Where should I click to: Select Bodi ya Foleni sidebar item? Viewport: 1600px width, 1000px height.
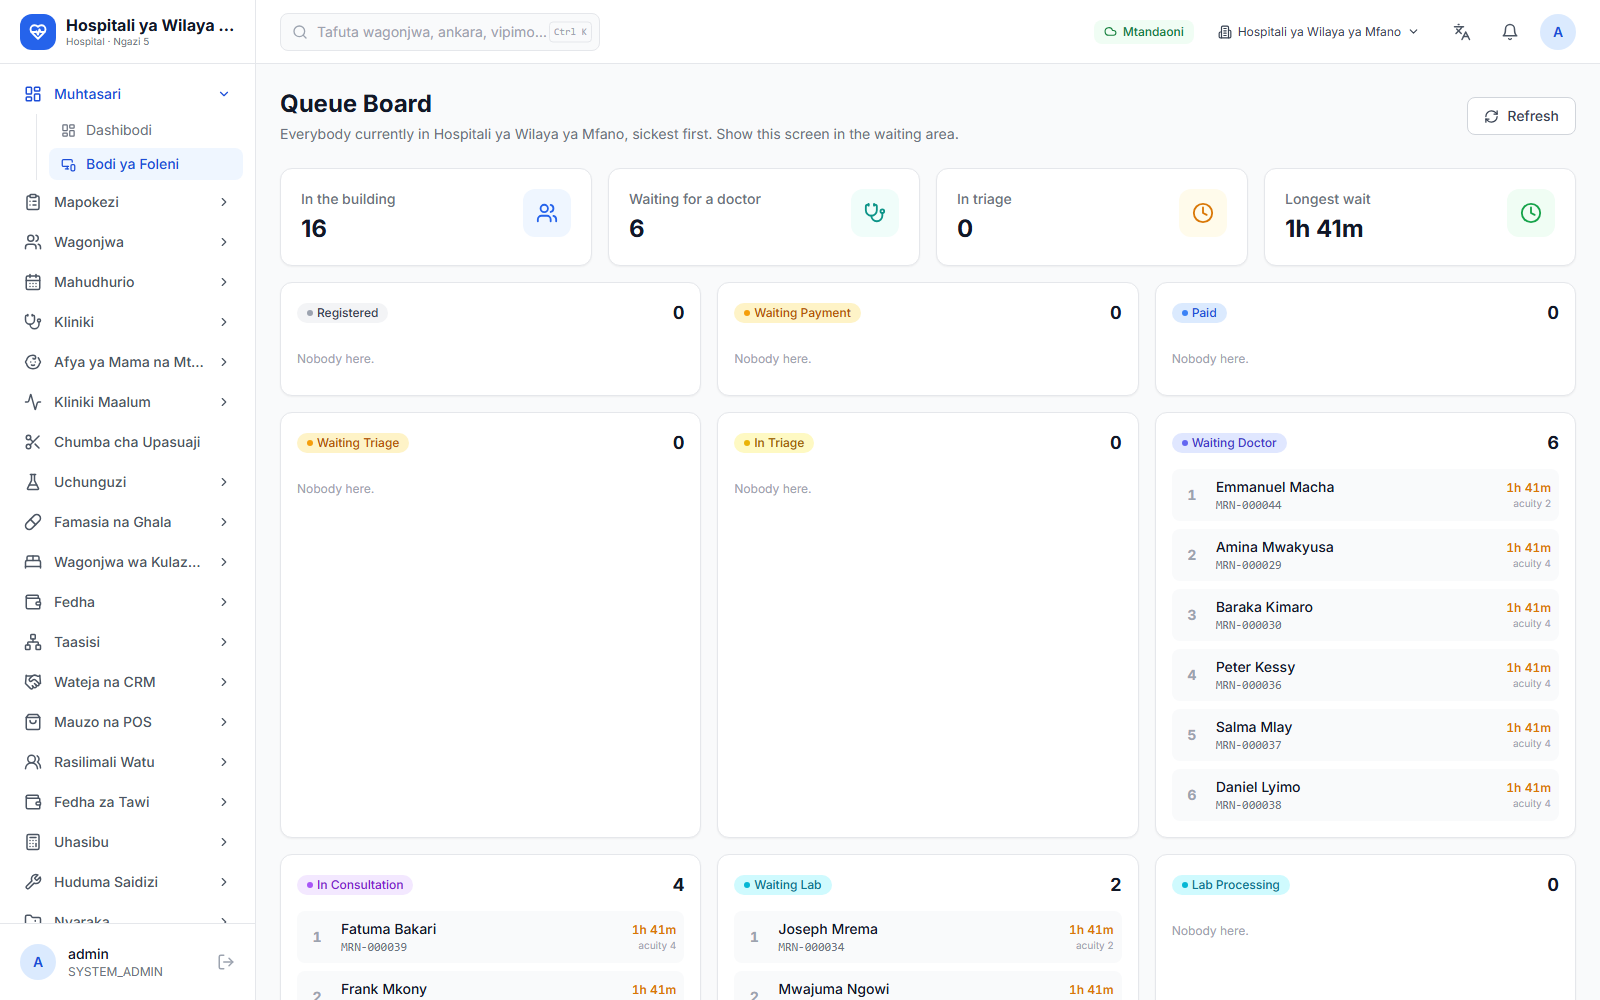point(146,164)
